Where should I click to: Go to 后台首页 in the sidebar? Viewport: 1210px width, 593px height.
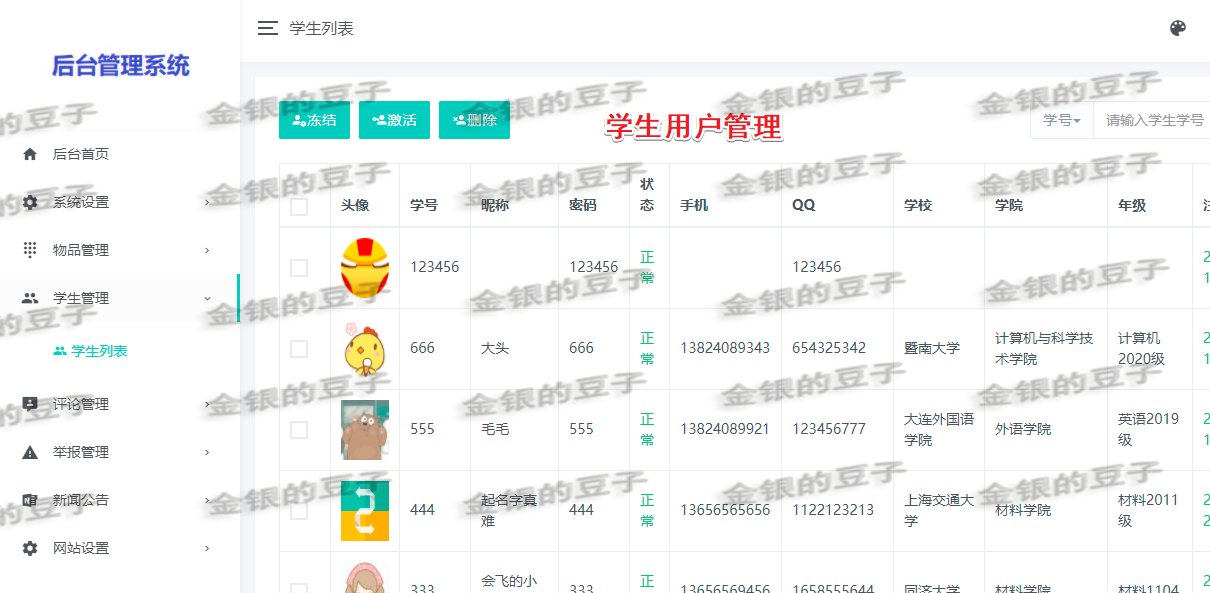(x=120, y=154)
